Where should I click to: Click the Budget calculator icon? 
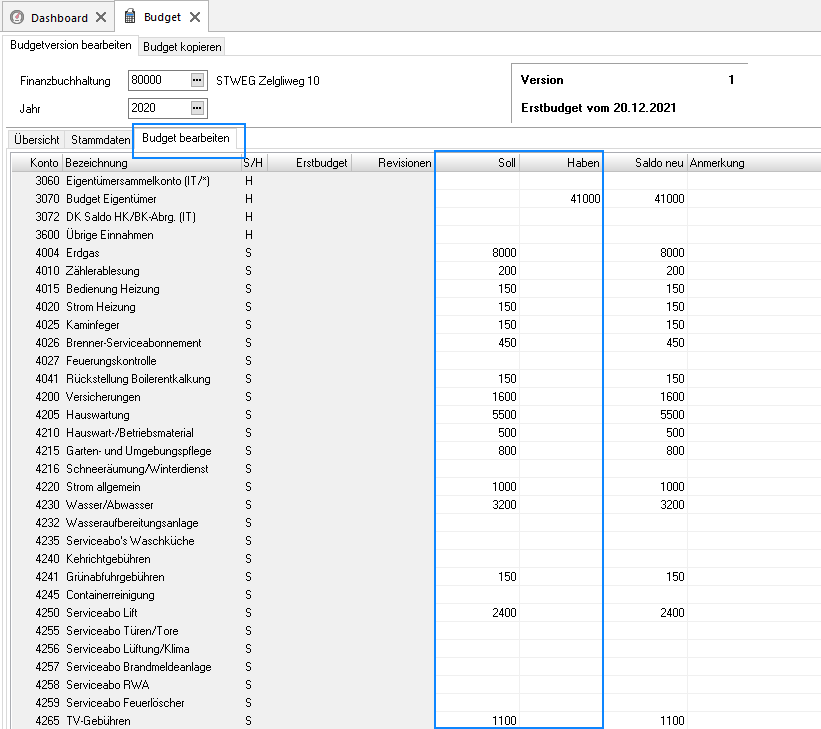tap(130, 16)
